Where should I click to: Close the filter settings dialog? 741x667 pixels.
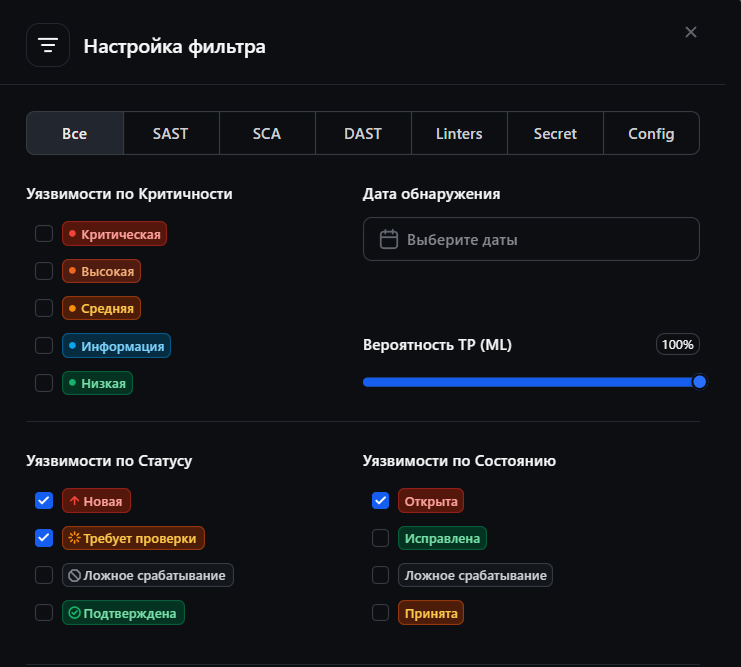[x=690, y=32]
